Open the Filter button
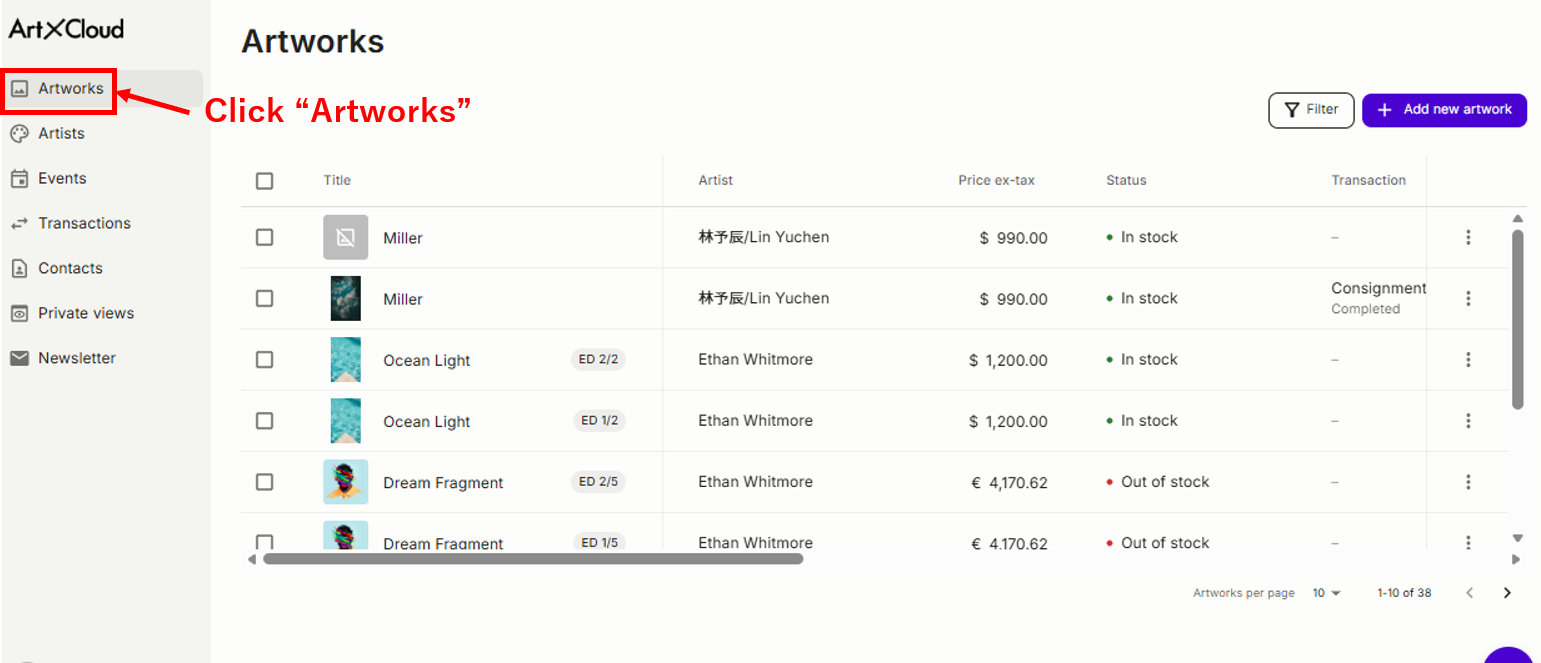This screenshot has width=1541, height=663. [x=1311, y=110]
